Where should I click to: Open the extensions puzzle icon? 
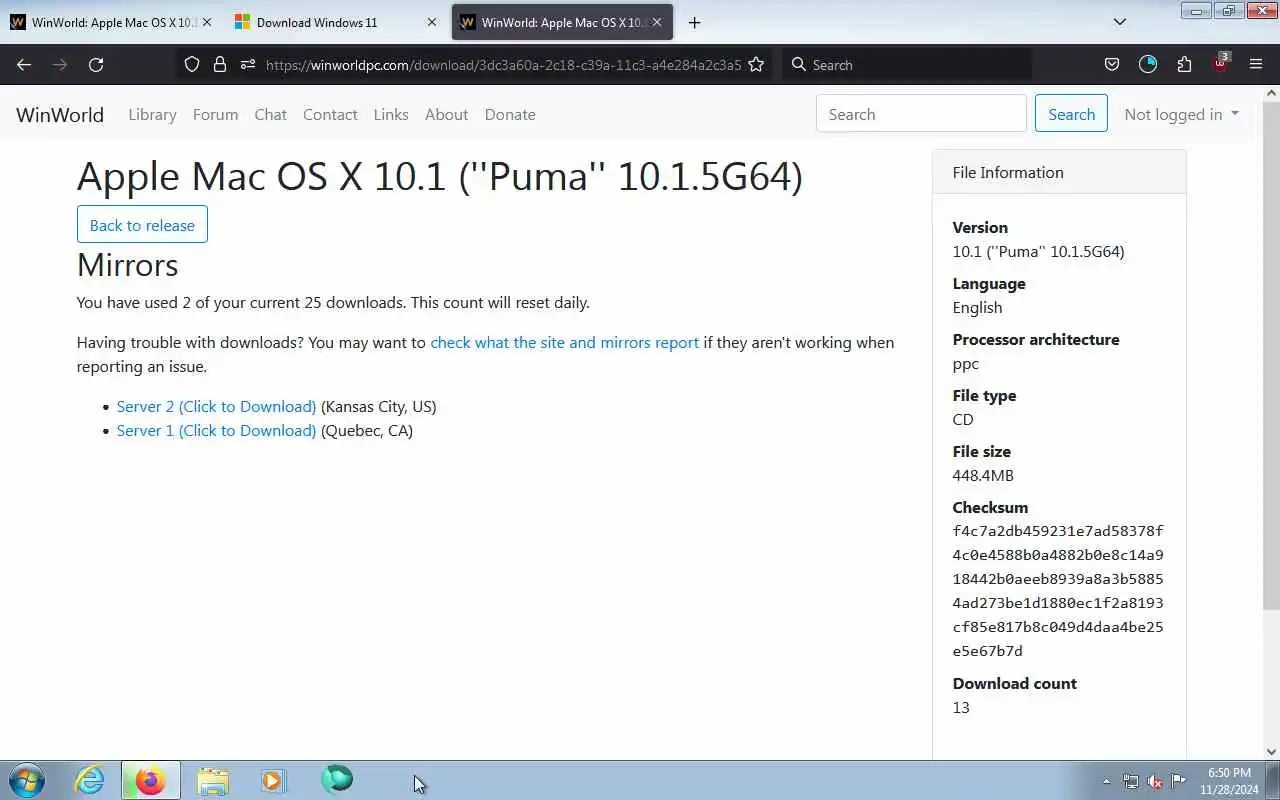click(1184, 64)
